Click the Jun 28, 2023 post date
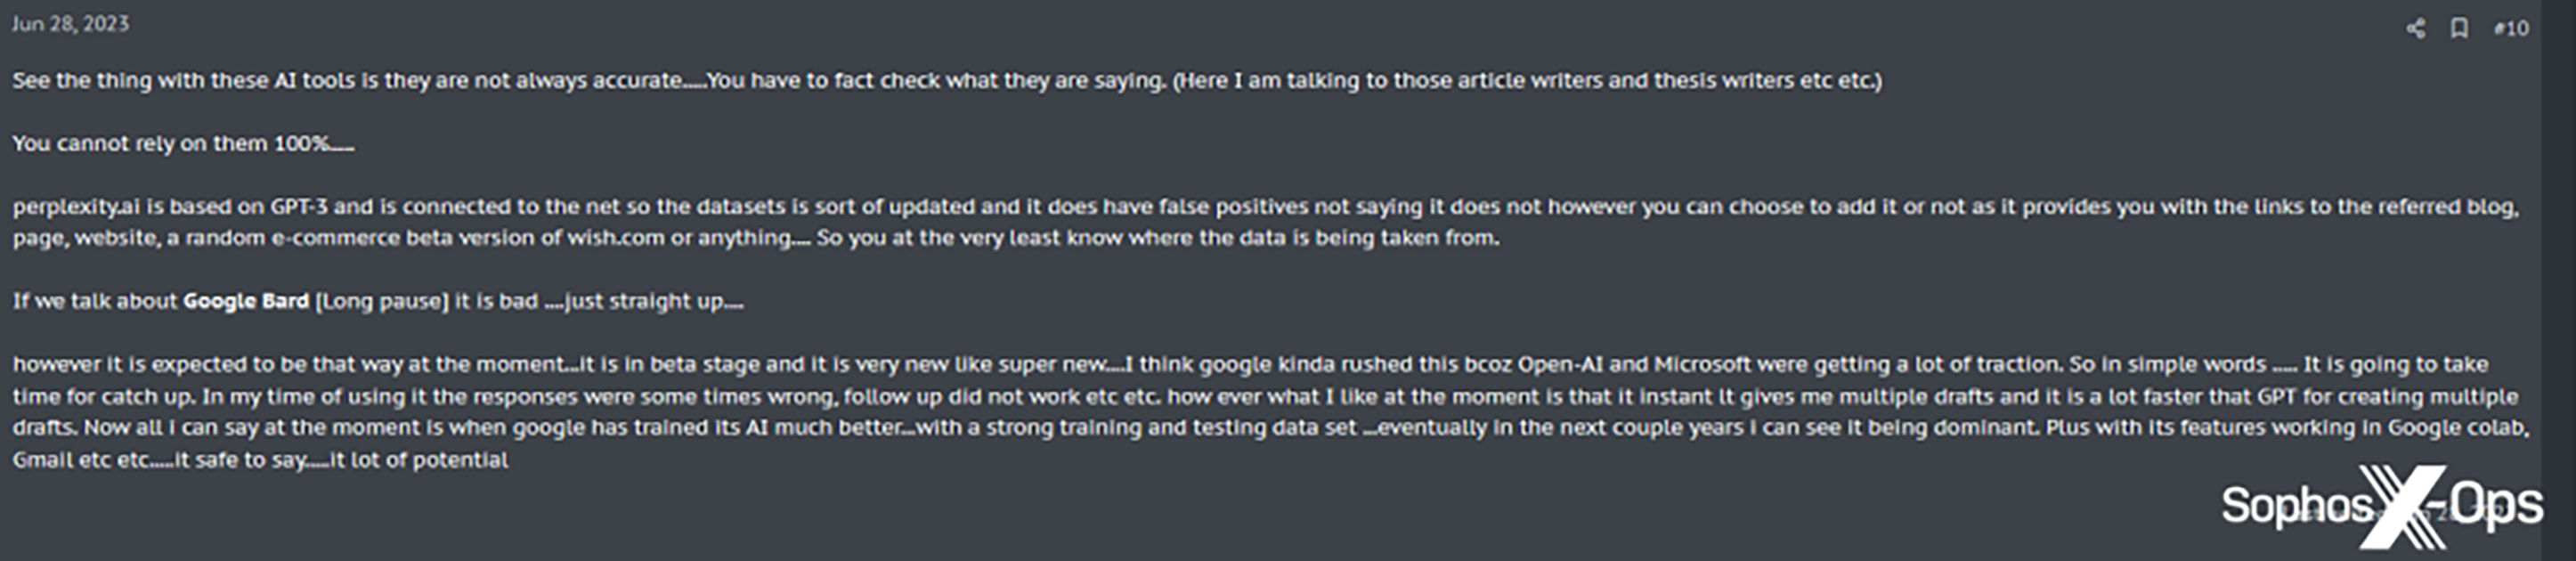Viewport: 2576px width, 561px height. 70,23
